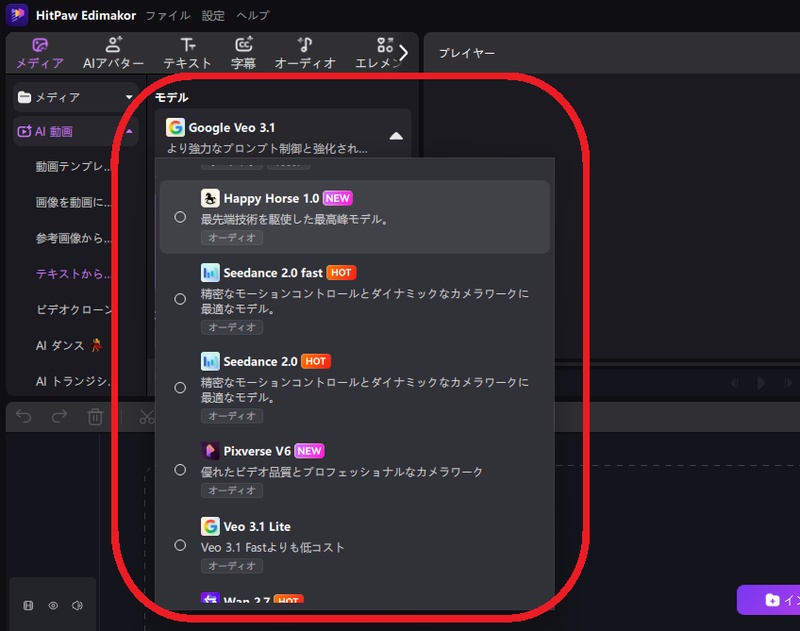Viewport: 800px width, 631px height.
Task: Click text 'Veo 3.1 Fastよりも低コスト'
Action: 272,547
